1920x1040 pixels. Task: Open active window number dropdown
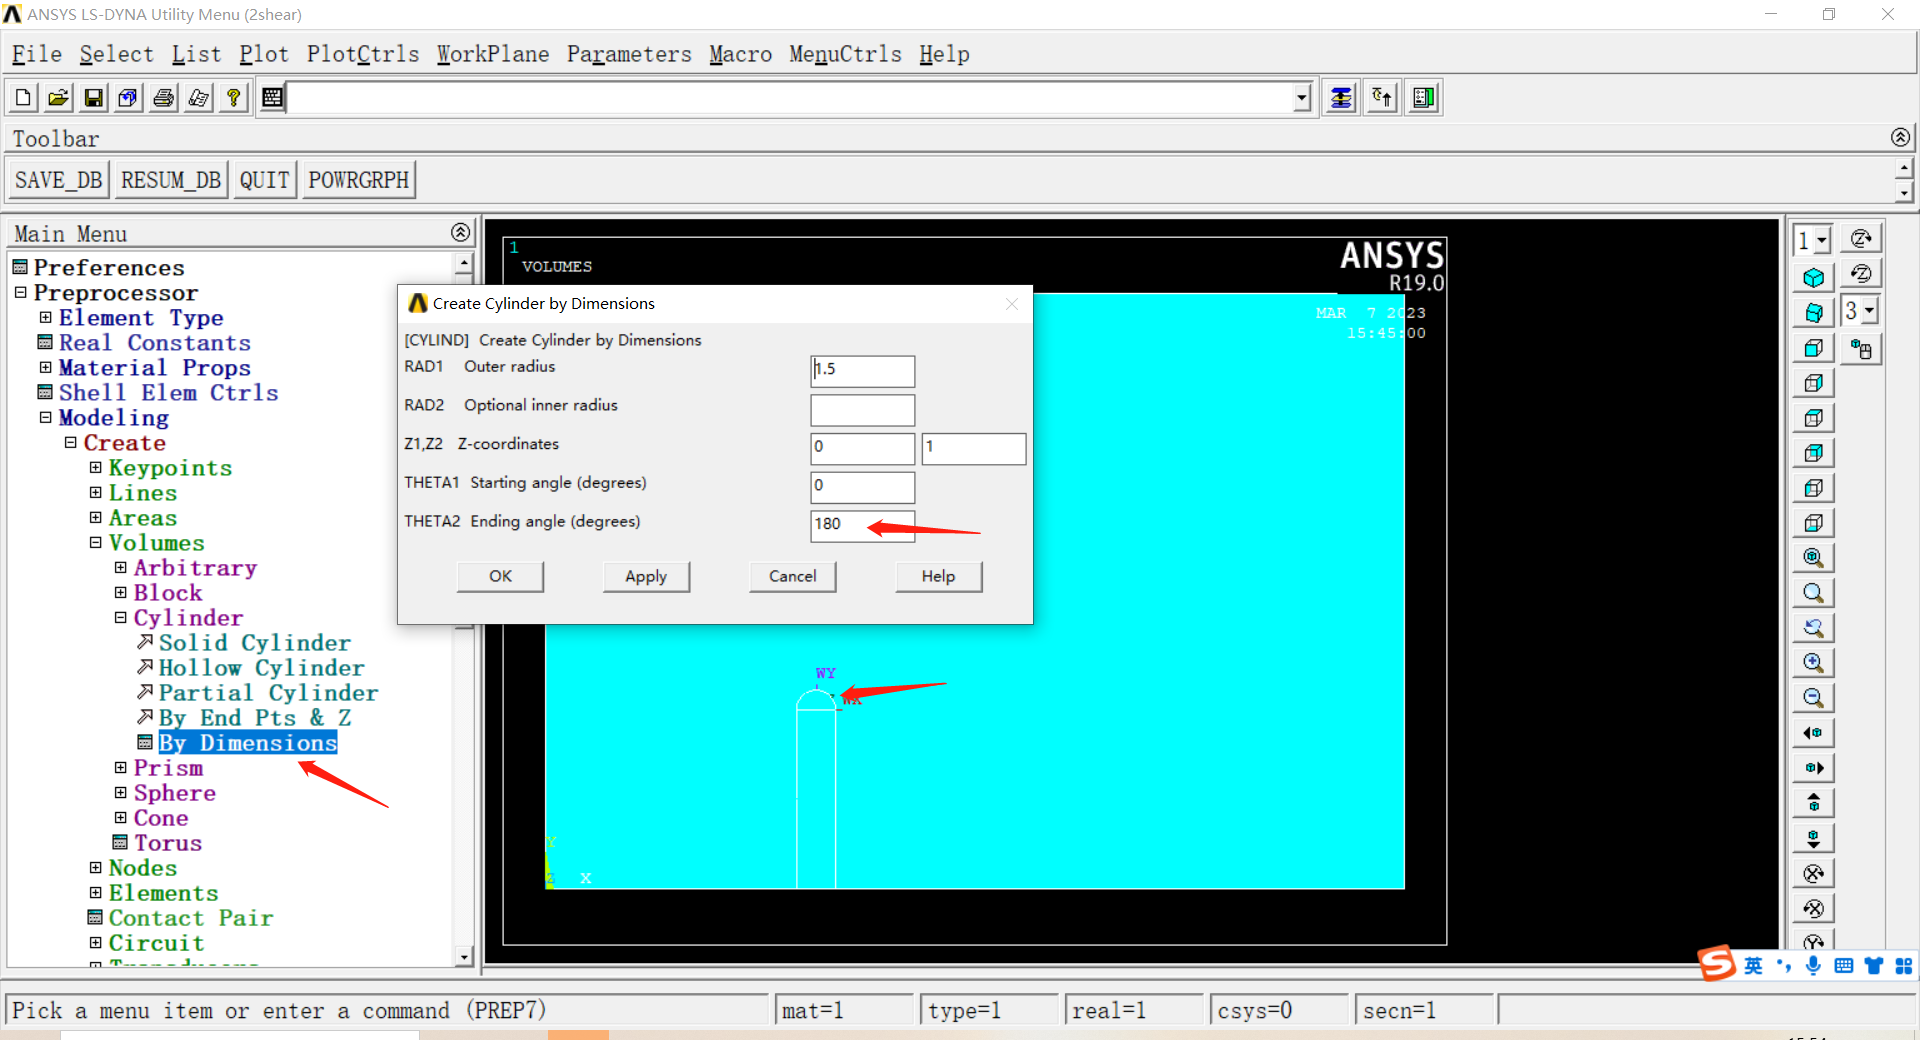pos(1822,240)
